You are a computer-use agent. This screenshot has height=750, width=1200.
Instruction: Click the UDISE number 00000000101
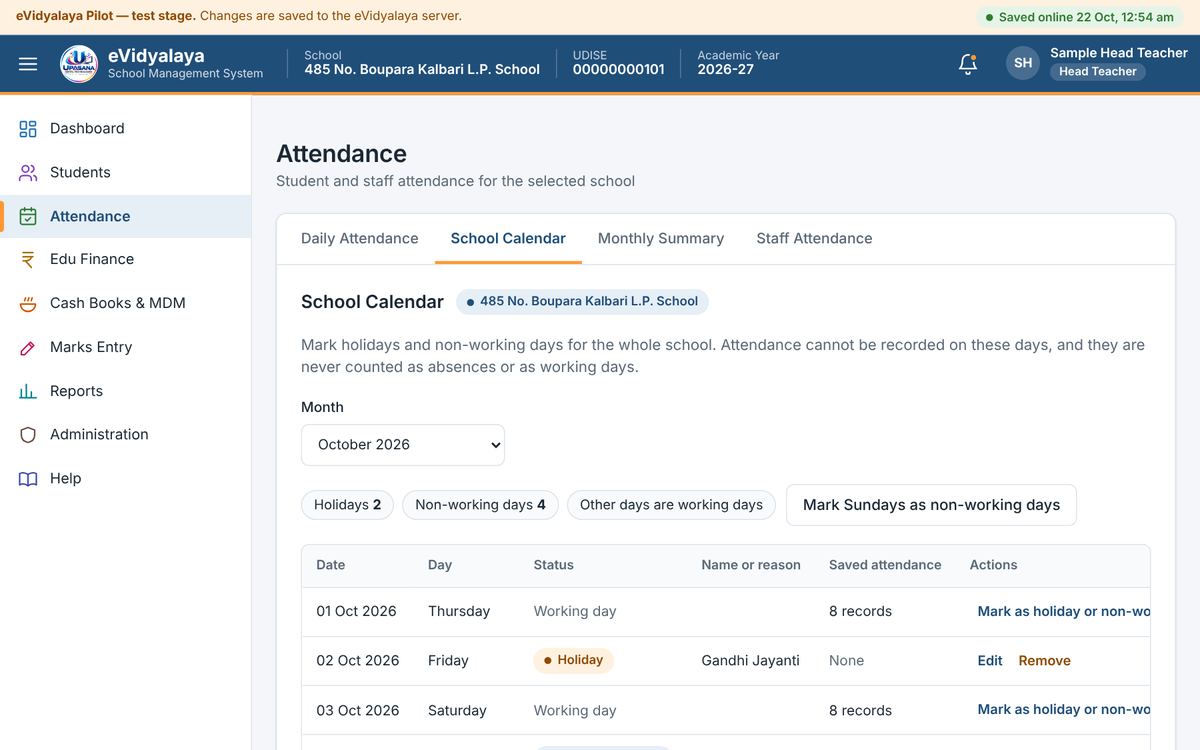click(x=618, y=70)
